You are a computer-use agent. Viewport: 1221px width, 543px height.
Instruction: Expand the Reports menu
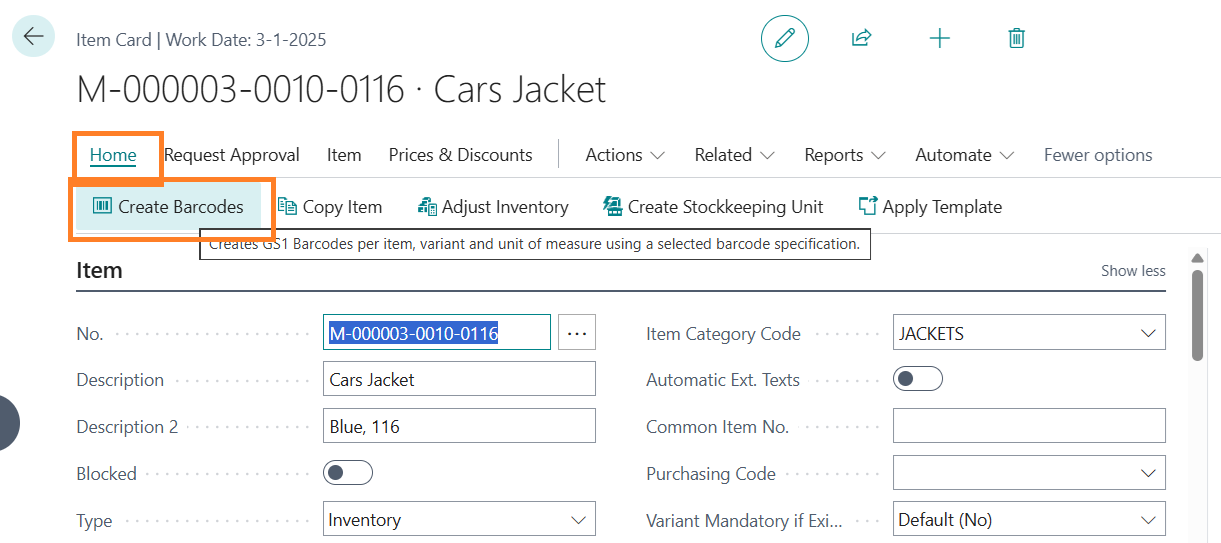click(845, 155)
